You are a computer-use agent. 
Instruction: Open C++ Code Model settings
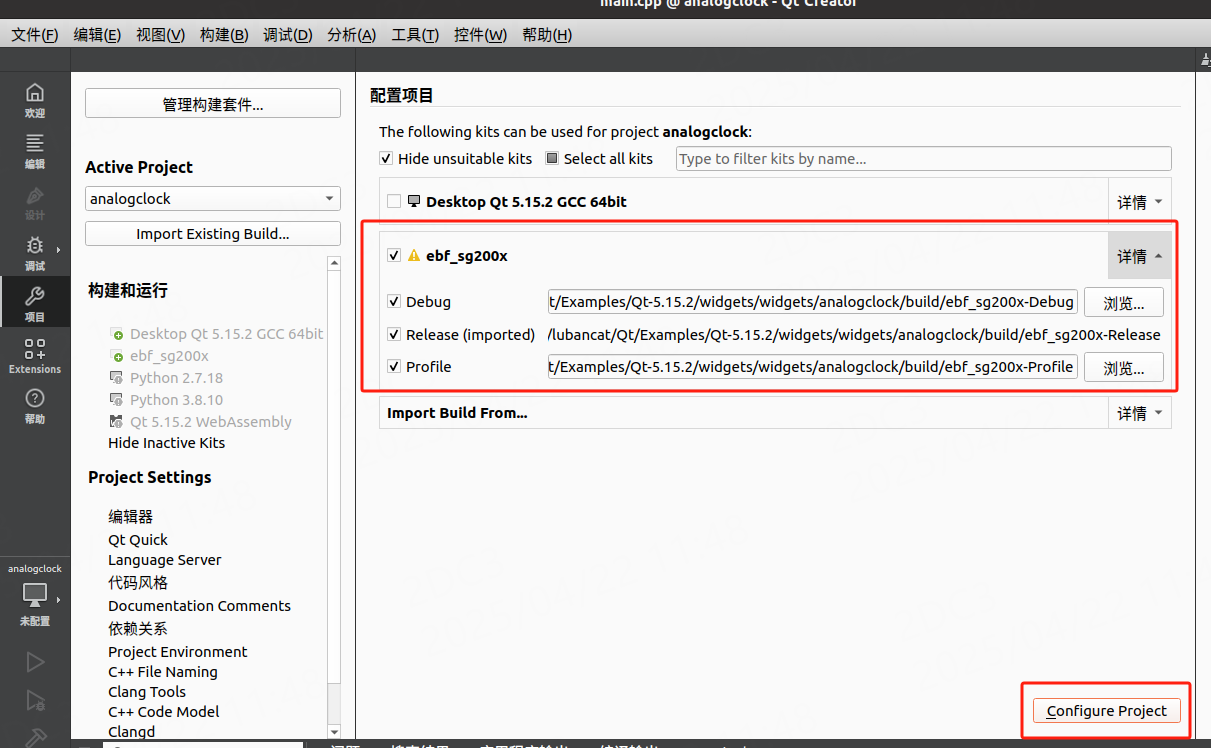pyautogui.click(x=164, y=712)
